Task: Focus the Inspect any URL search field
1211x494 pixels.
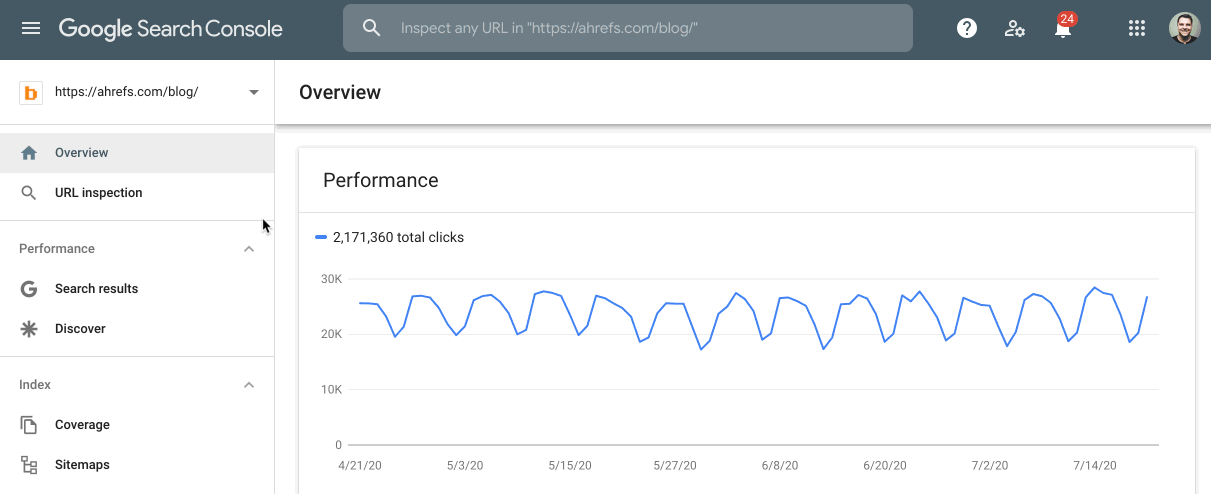Action: pyautogui.click(x=640, y=28)
